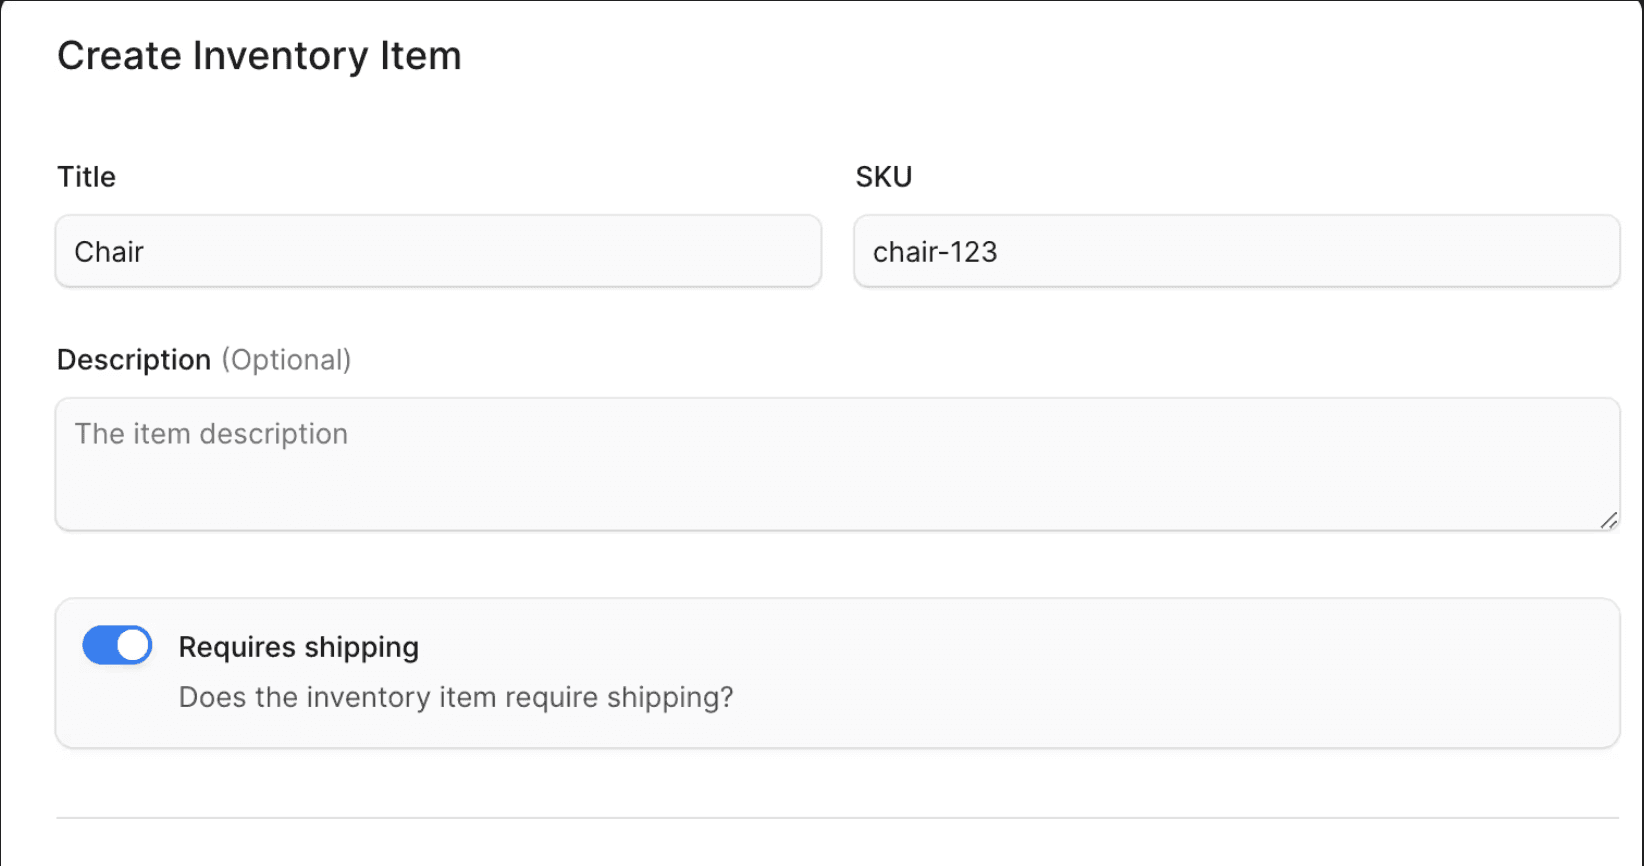Click the Title input field
Screen dimensions: 1644x866
coord(438,251)
